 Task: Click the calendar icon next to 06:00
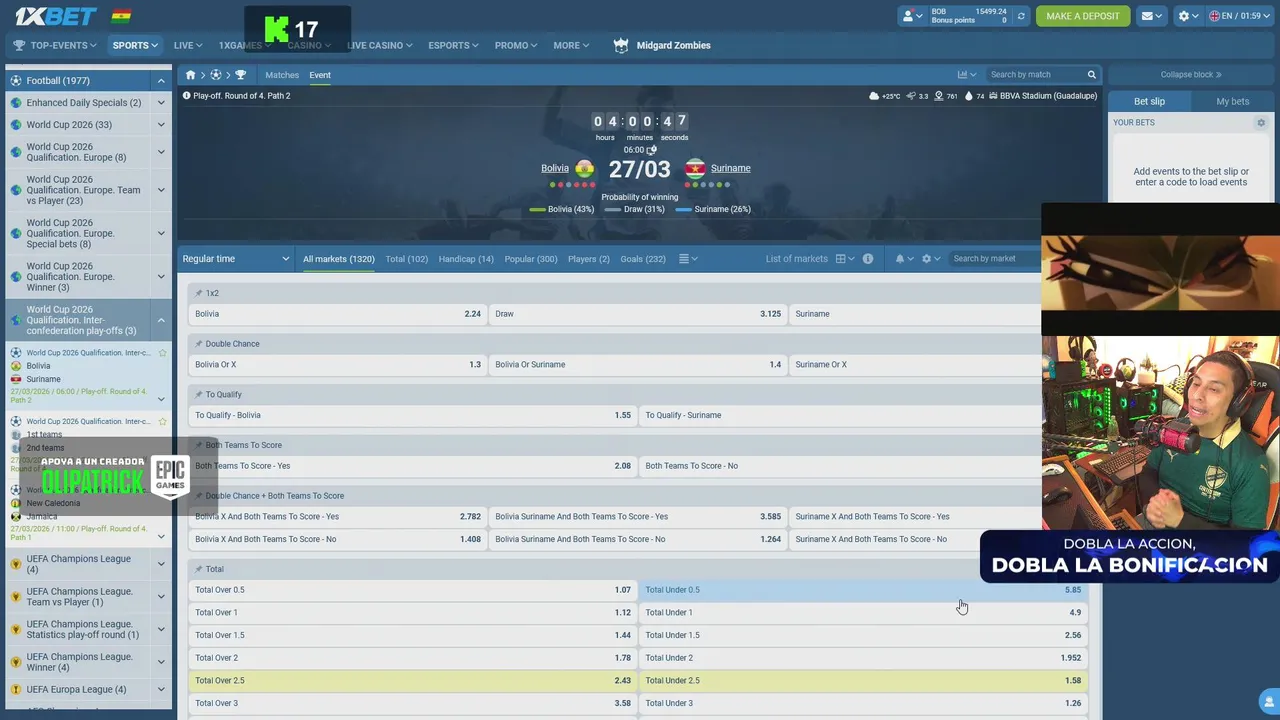tap(652, 150)
